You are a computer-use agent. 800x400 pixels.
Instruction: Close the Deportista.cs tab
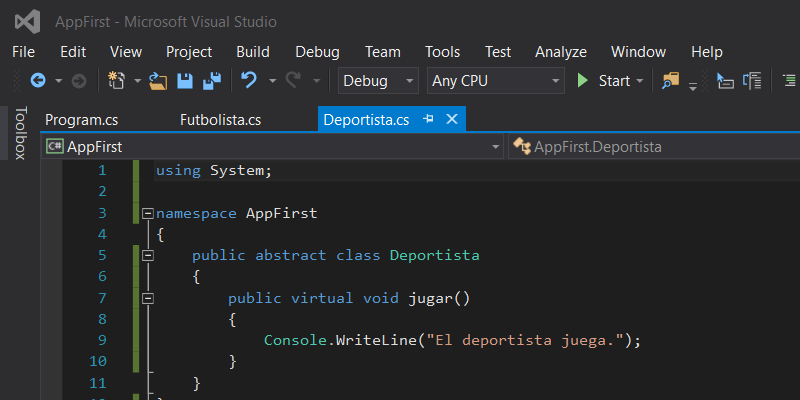451,119
